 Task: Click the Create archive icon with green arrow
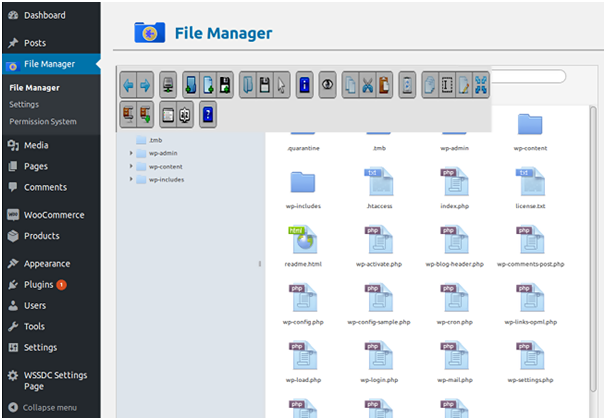[145, 114]
